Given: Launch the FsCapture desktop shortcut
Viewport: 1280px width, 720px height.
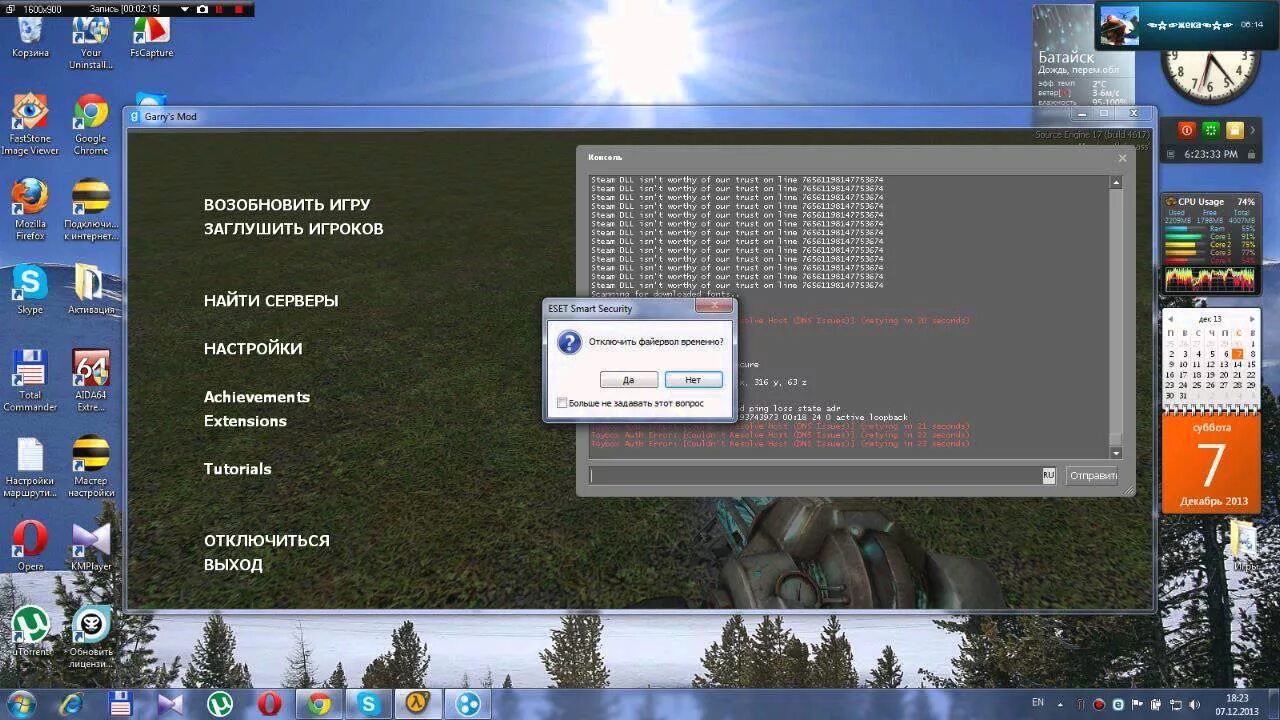Looking at the screenshot, I should [x=151, y=38].
